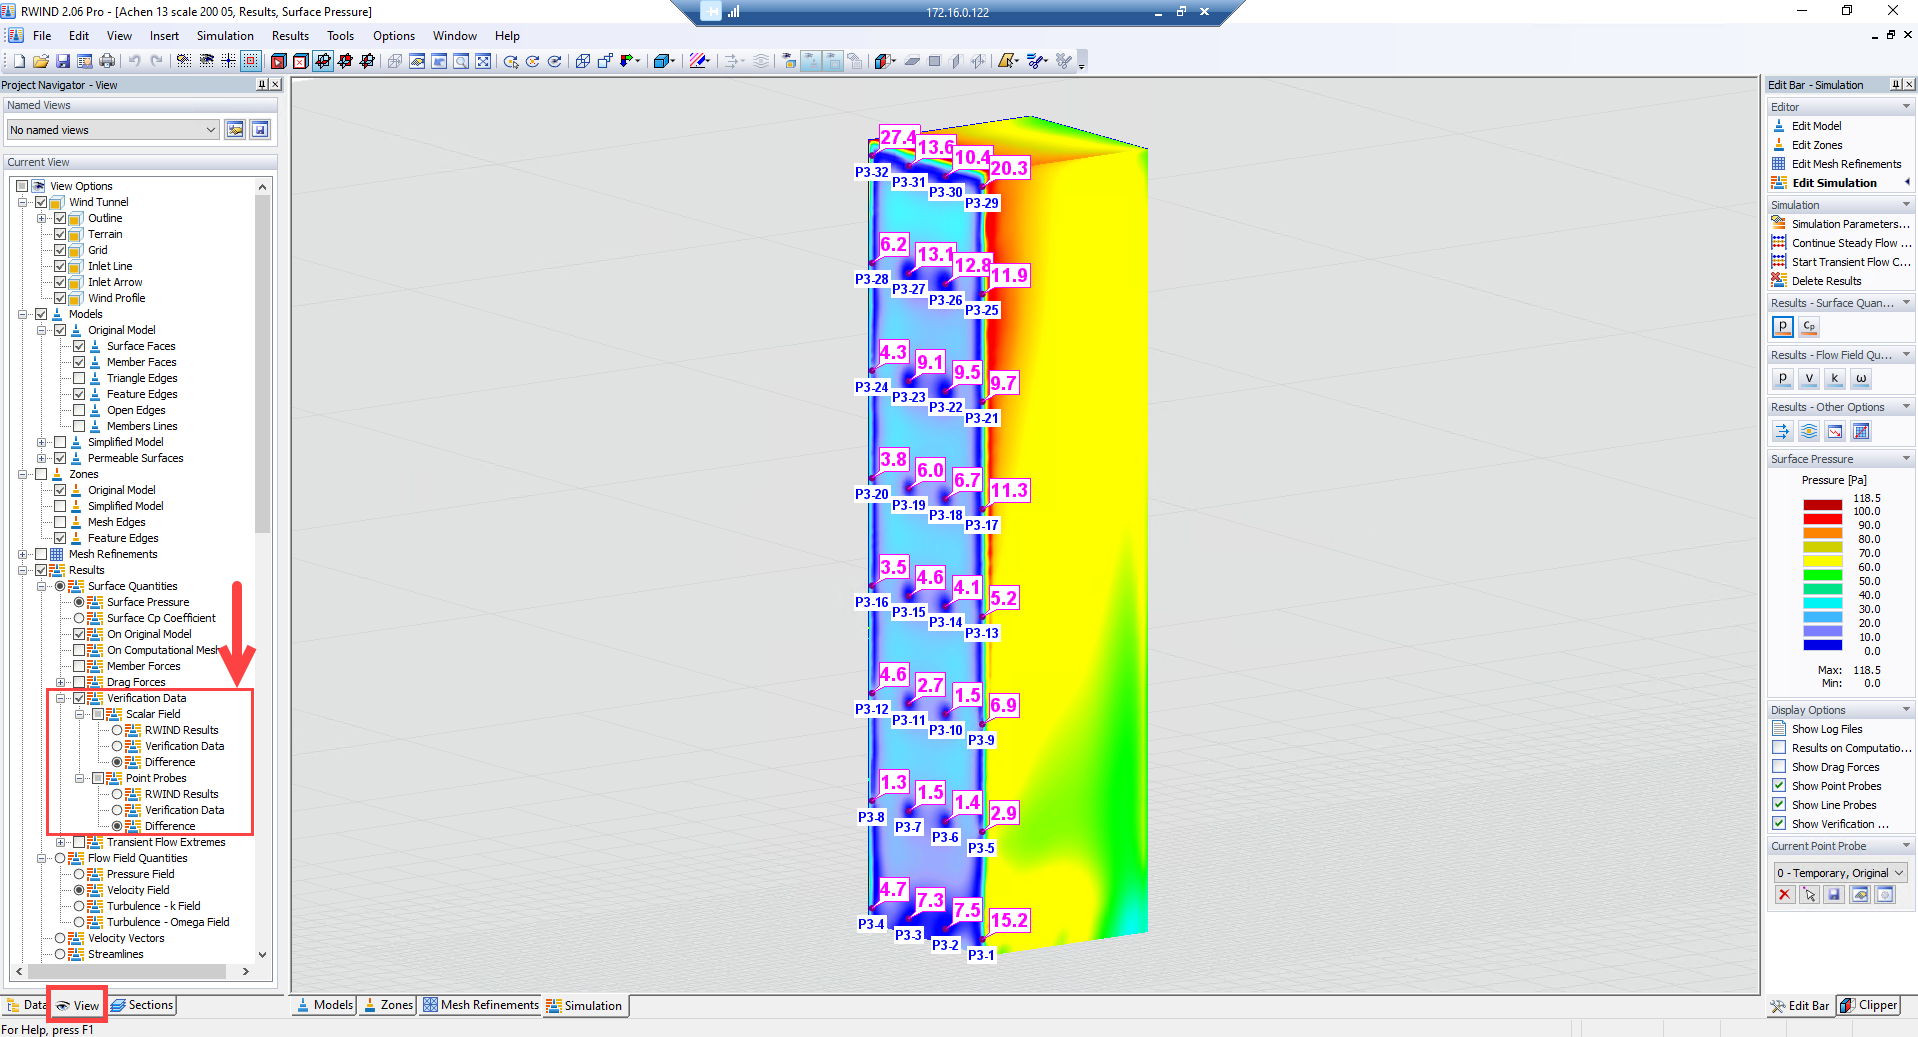Viewport: 1918px width, 1037px height.
Task: Click pick probe cursor icon under Current Point Probe
Action: [1809, 895]
